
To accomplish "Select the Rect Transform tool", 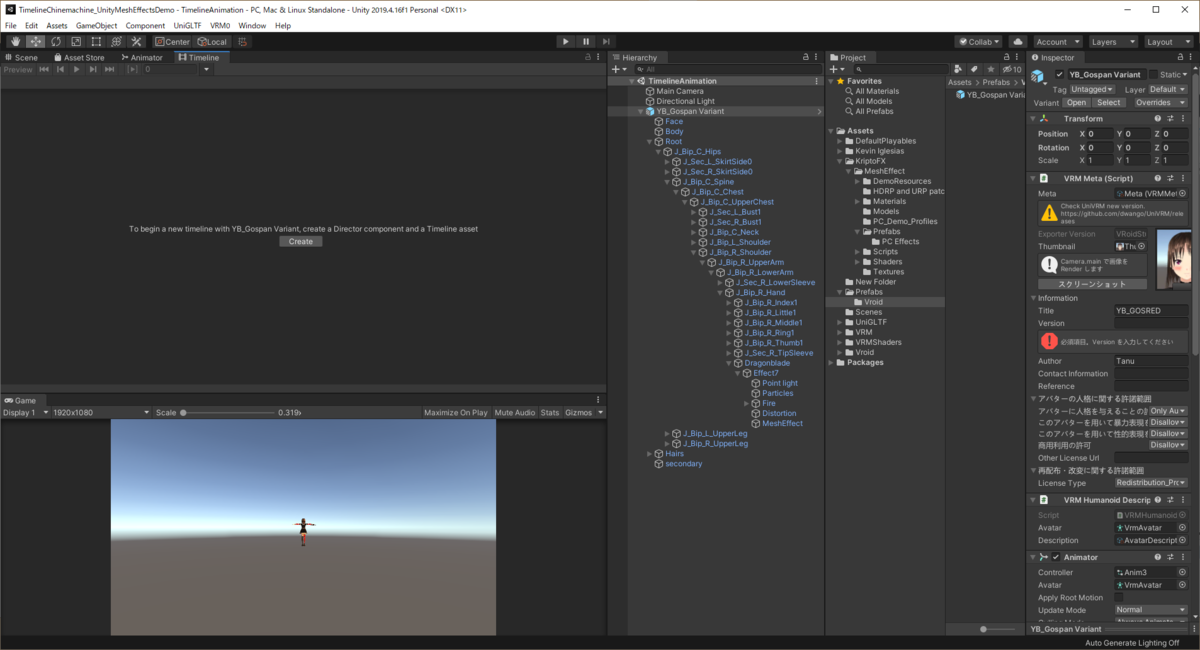I will 96,42.
